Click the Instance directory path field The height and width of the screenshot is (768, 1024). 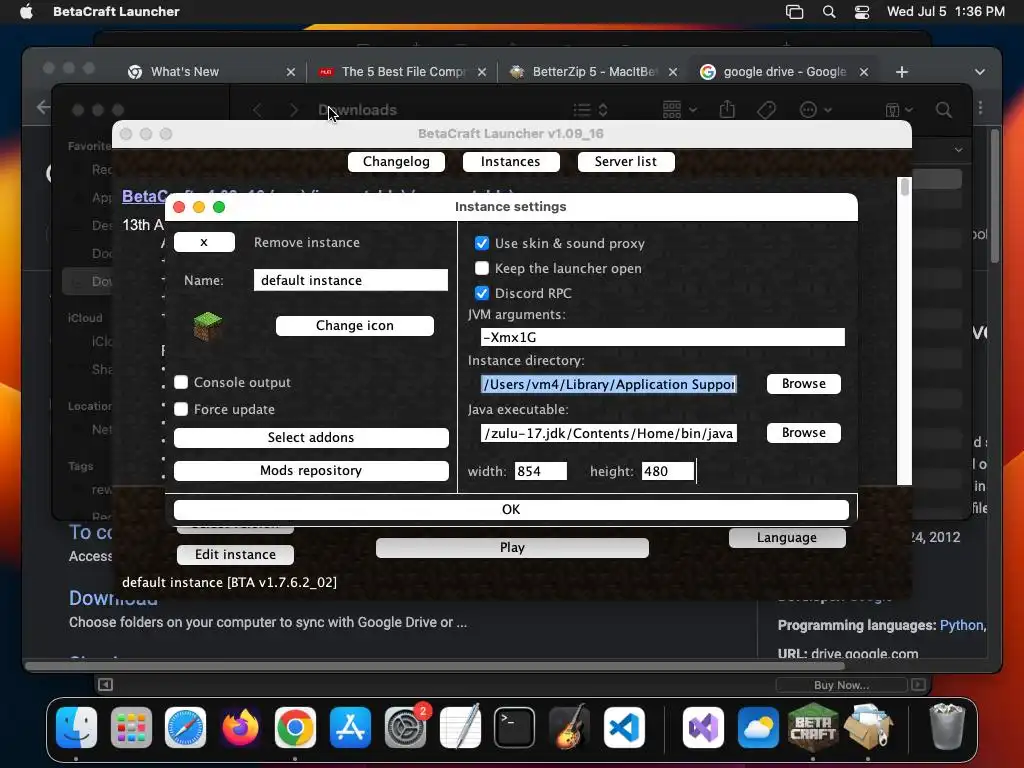tap(609, 384)
